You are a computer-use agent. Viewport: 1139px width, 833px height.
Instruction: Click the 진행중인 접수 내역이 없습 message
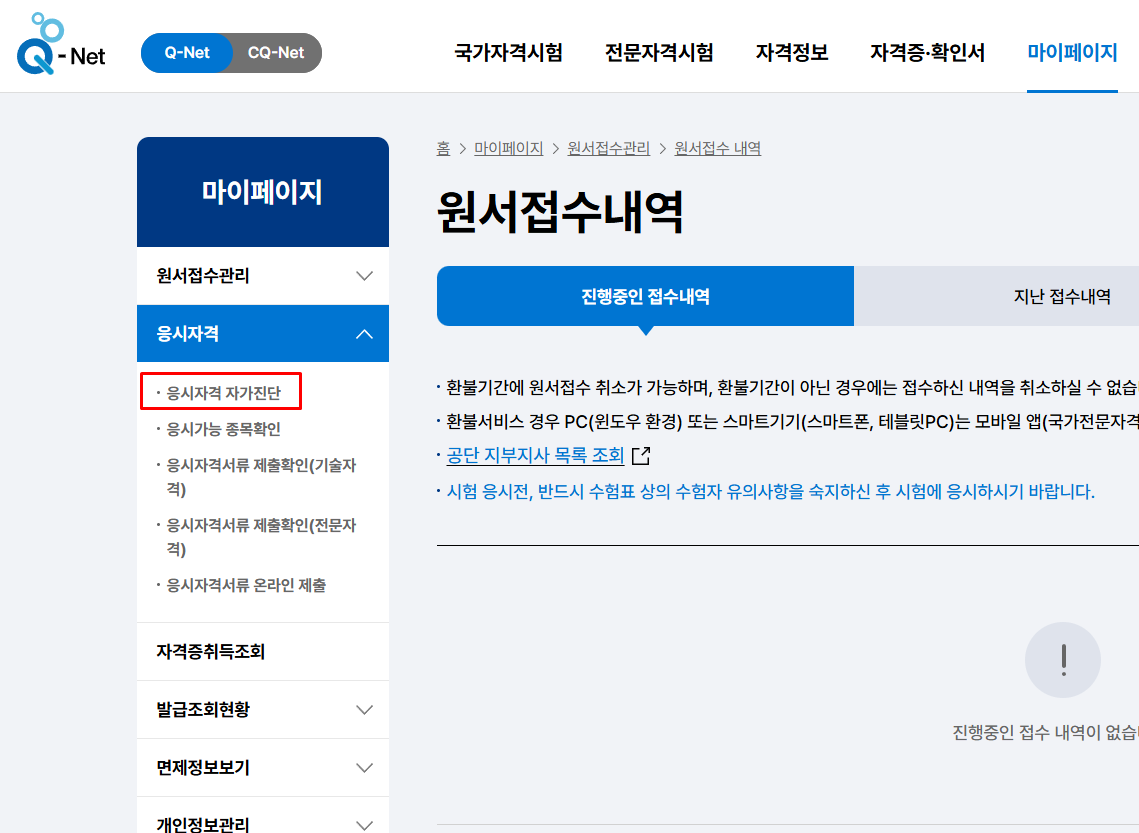1045,732
